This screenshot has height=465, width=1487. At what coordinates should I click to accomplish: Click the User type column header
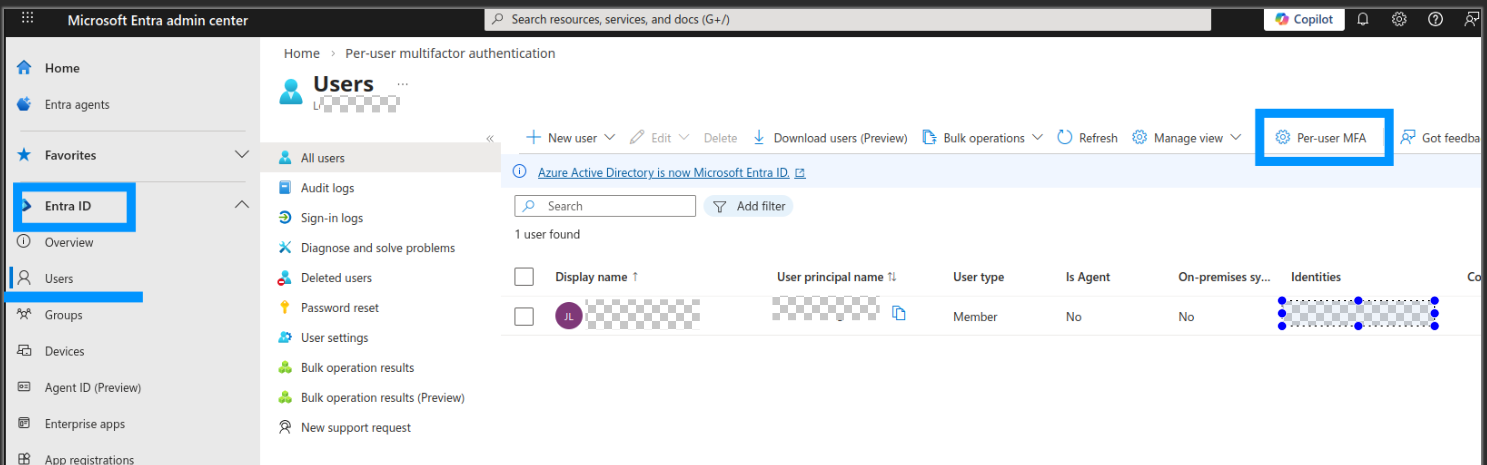click(x=978, y=277)
